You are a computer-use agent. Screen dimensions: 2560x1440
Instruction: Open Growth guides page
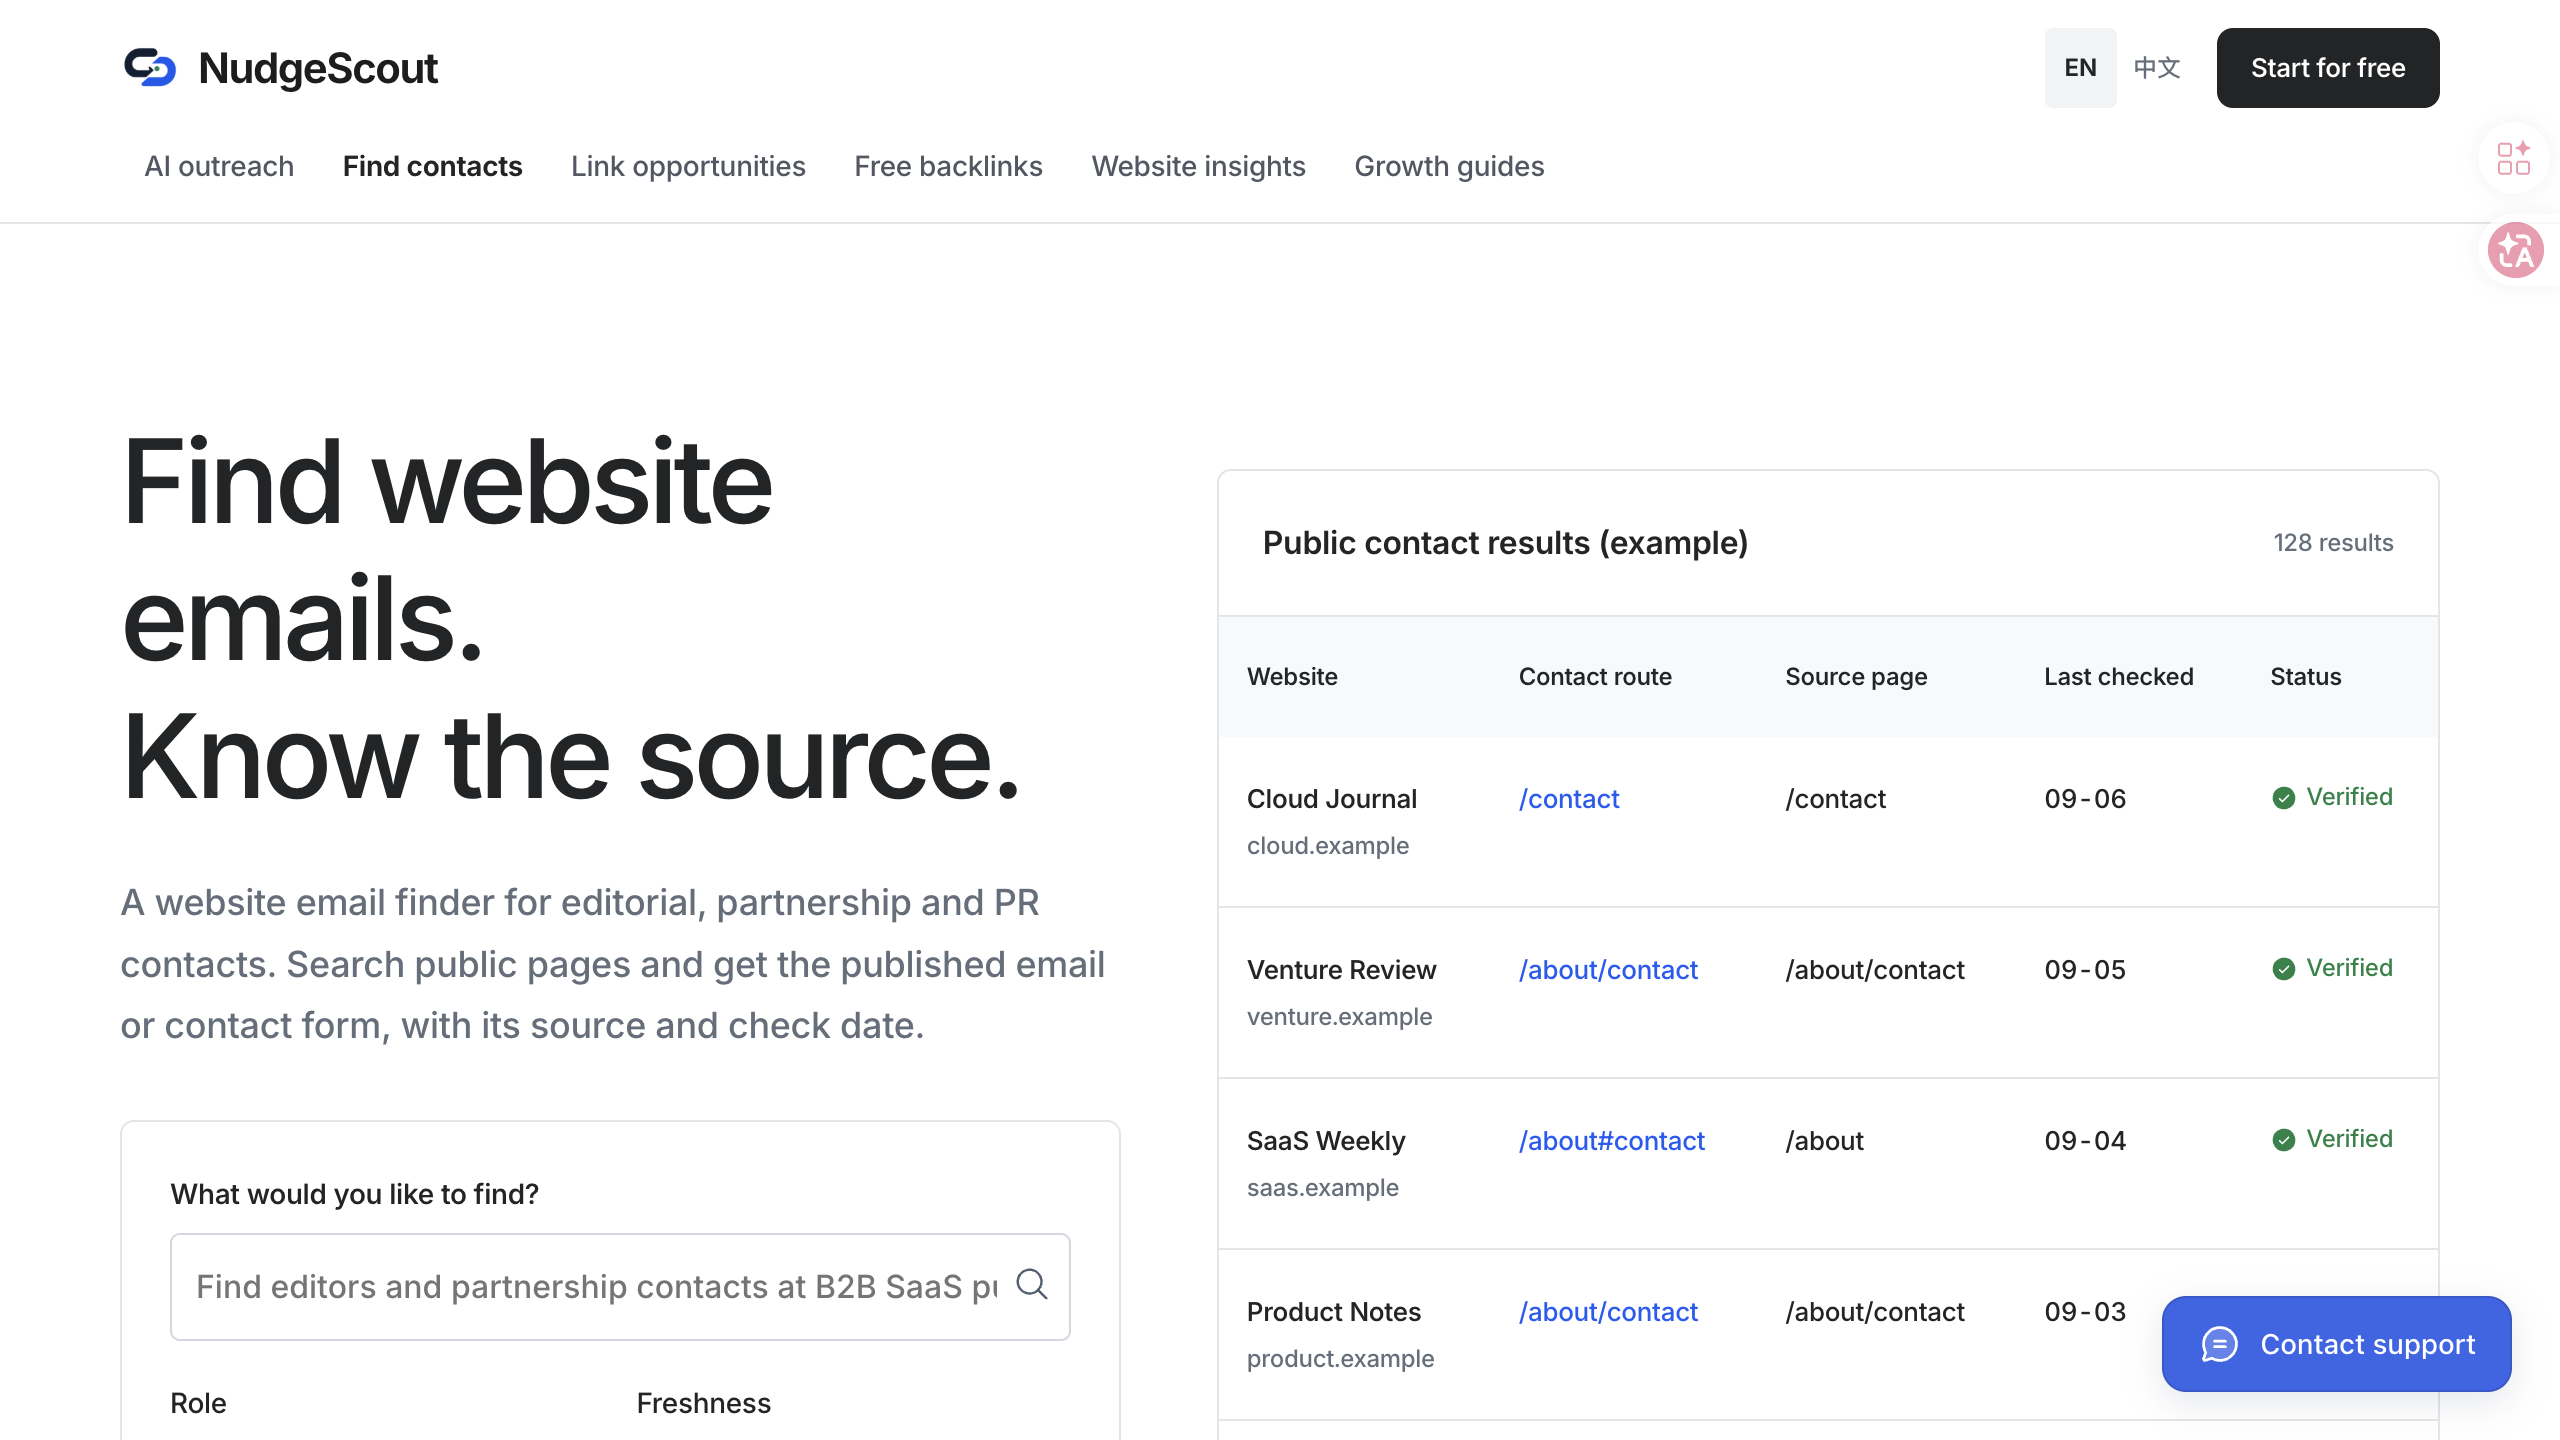coord(1449,166)
